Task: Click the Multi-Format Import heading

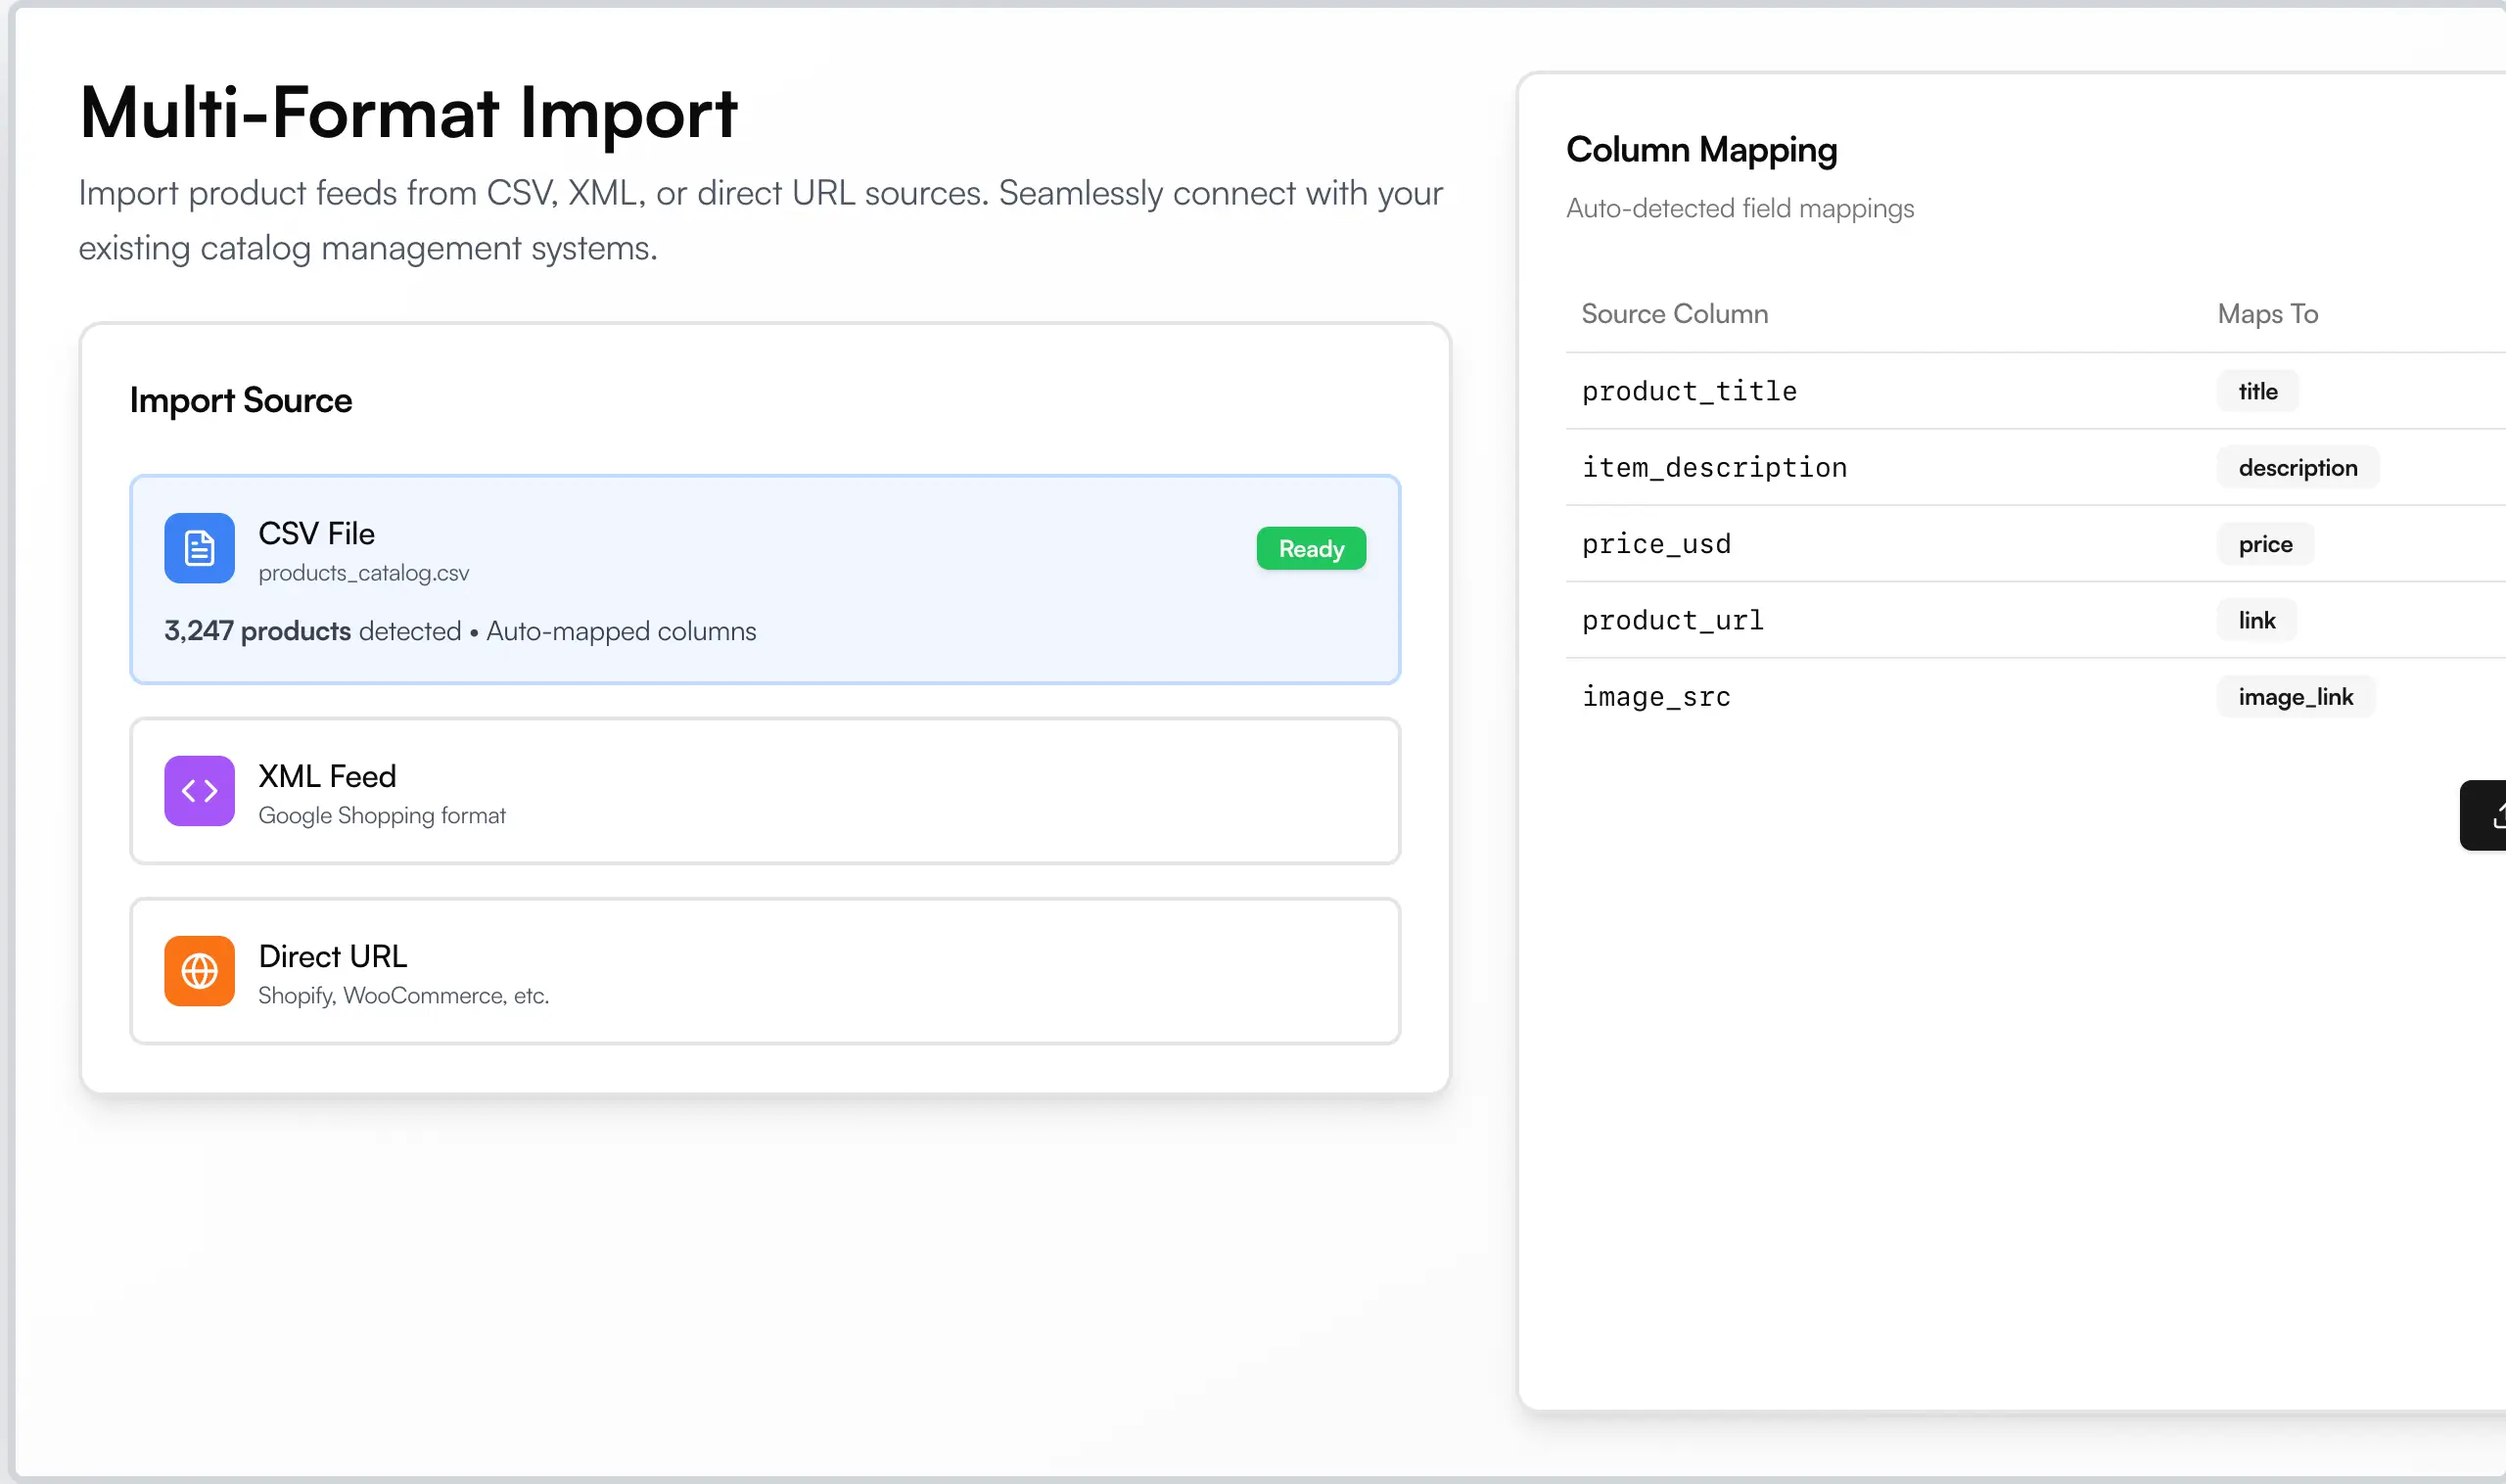Action: [x=408, y=113]
